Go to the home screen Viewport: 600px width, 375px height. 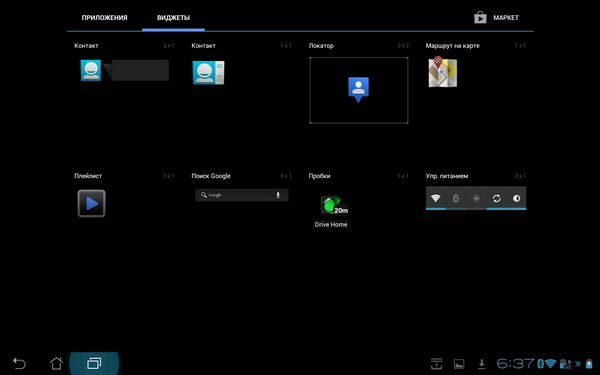point(56,363)
